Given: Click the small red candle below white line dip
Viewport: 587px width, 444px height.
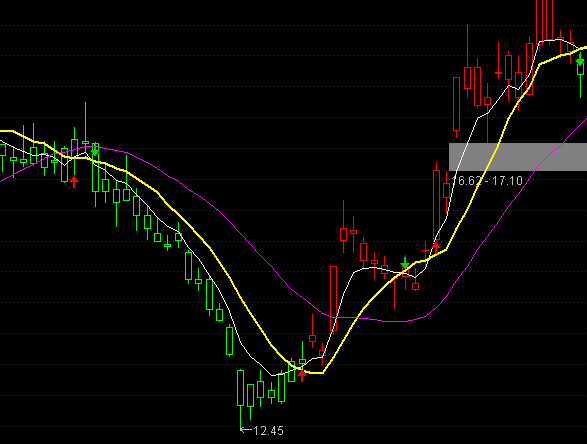Looking at the screenshot, I should coord(416,287).
